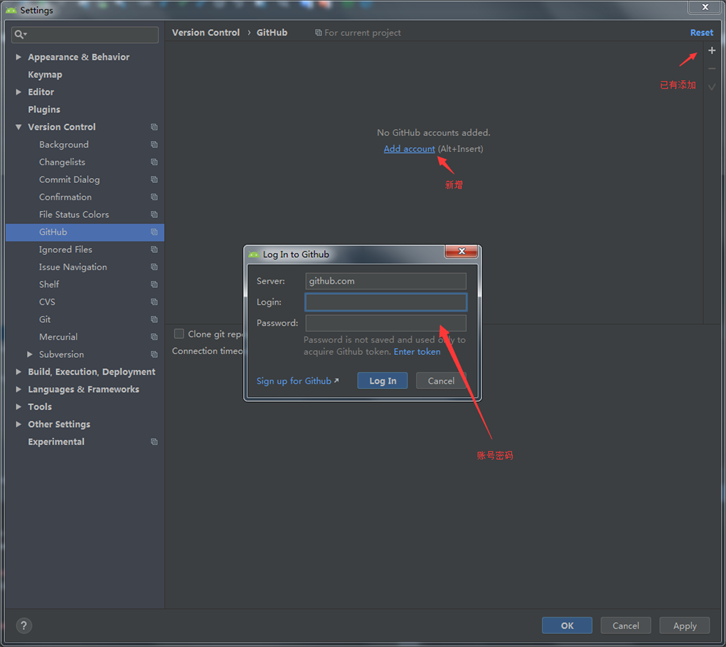Click project-level icon next to Version Control
Viewport: 726px width, 647px height.
tap(154, 127)
